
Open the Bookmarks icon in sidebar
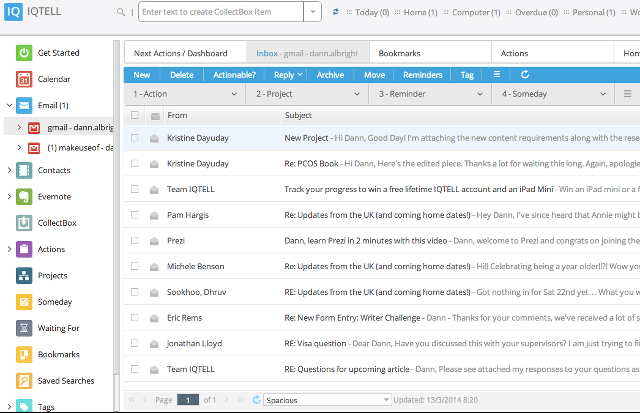(24, 354)
